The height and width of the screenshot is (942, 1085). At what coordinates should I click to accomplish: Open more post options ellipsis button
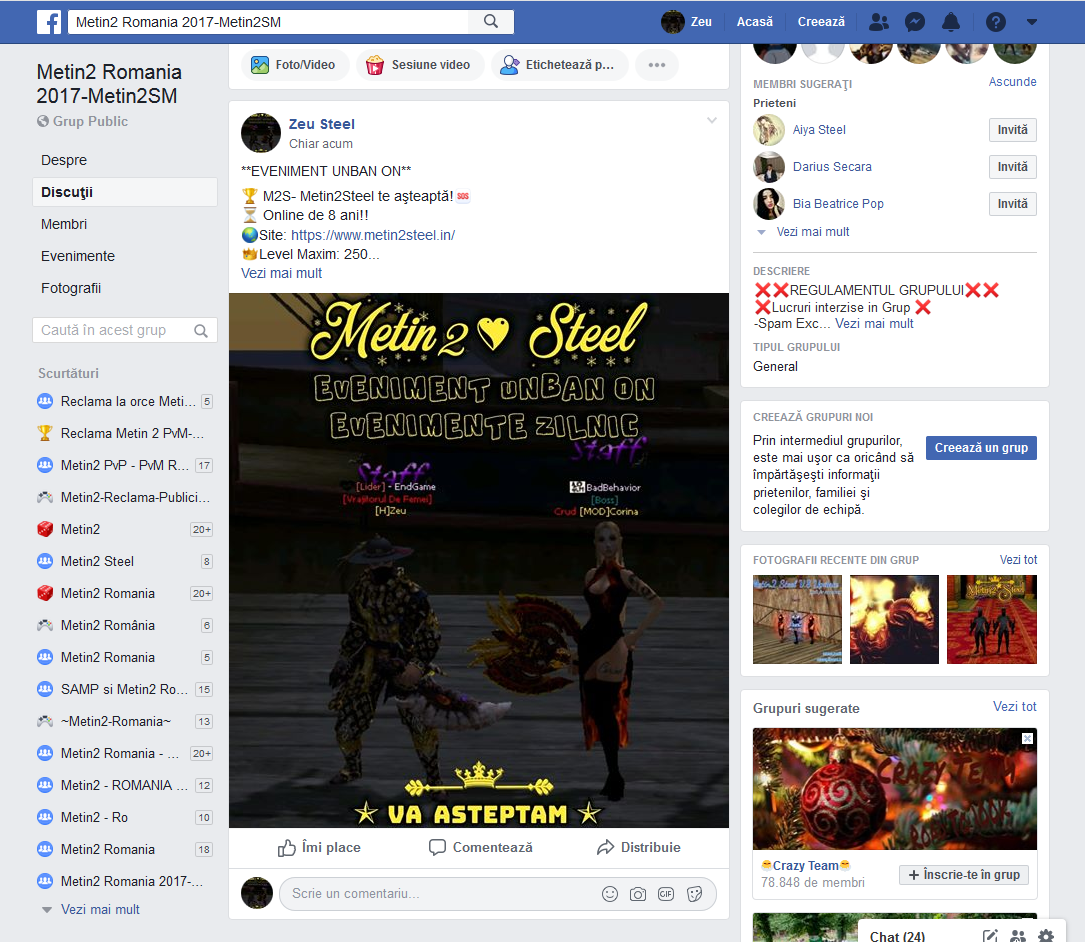(x=657, y=65)
